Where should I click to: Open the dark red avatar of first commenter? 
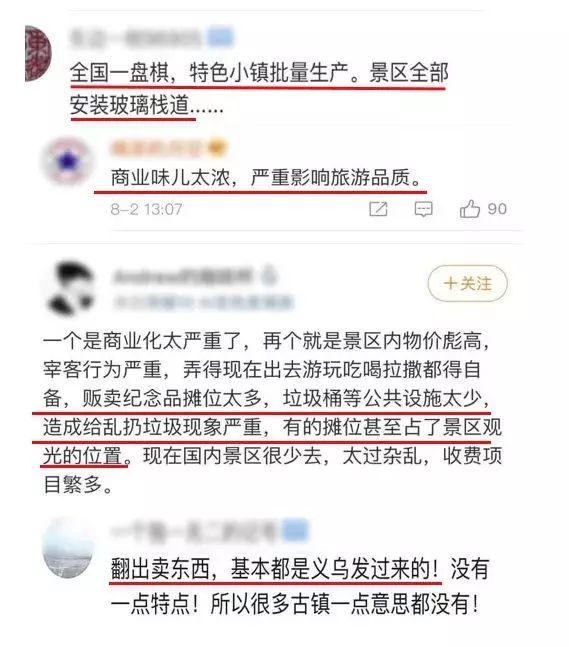[x=38, y=53]
